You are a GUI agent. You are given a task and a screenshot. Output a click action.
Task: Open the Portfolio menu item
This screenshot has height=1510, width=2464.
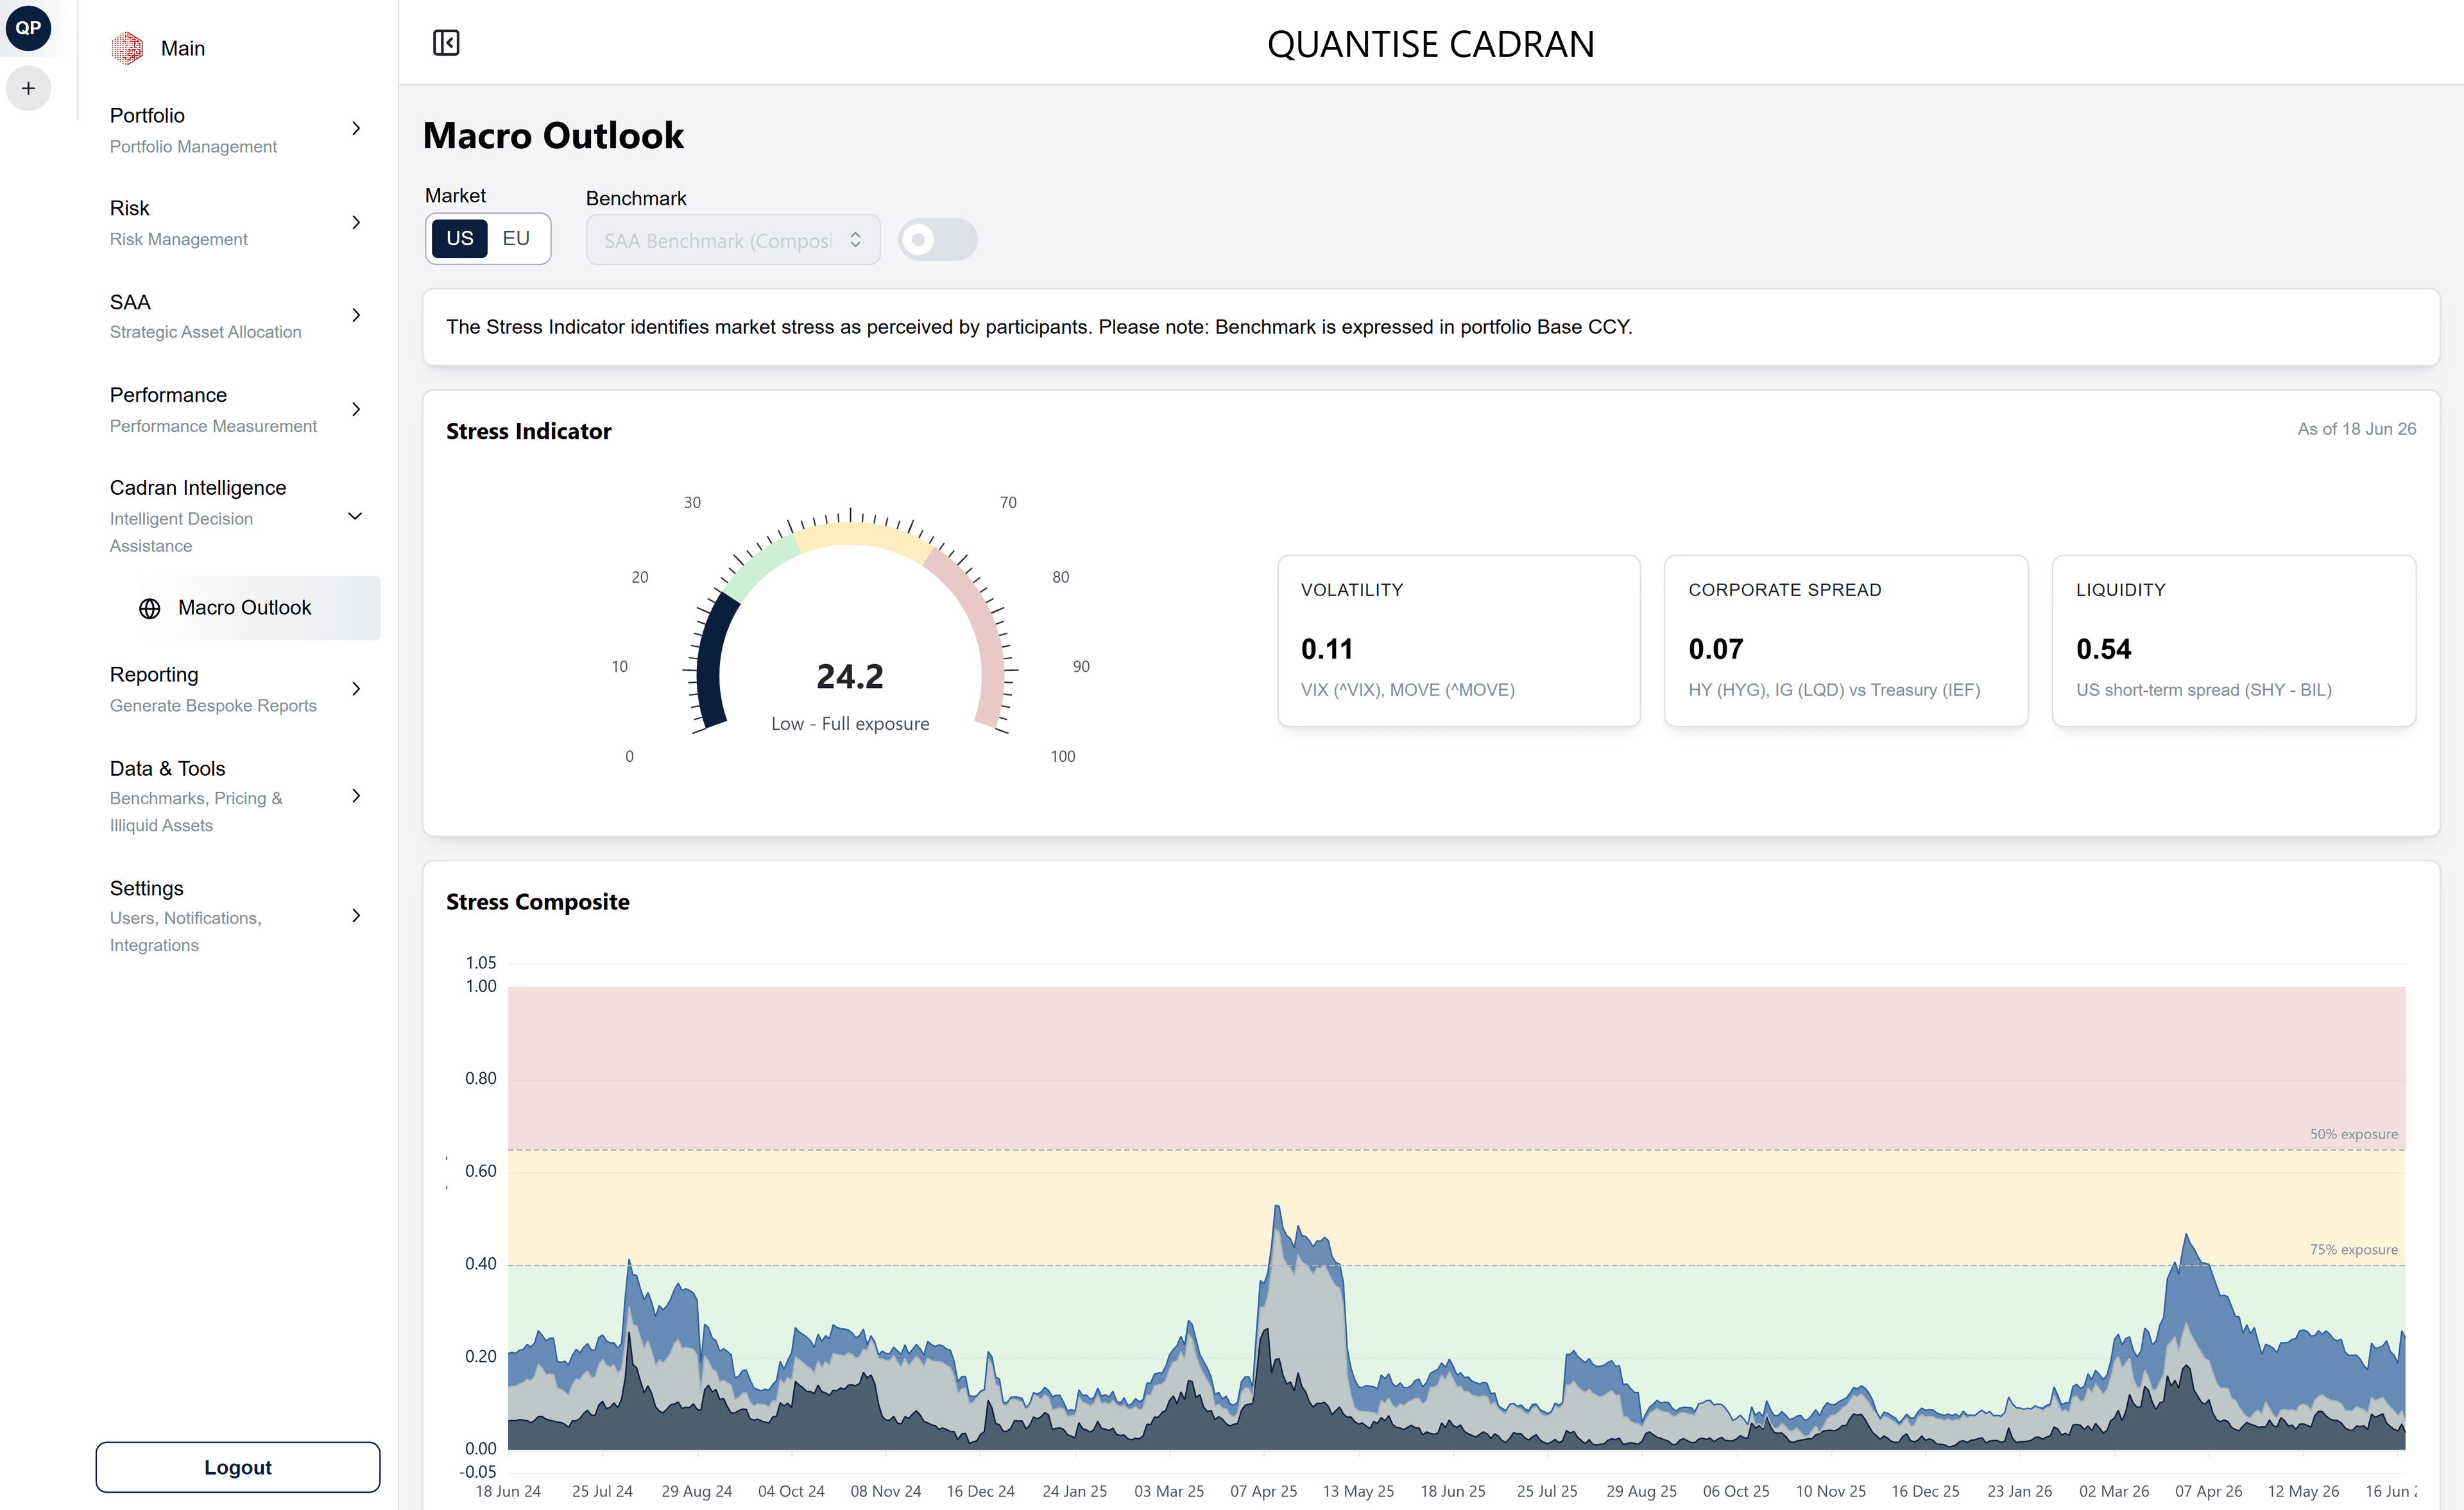tap(238, 130)
